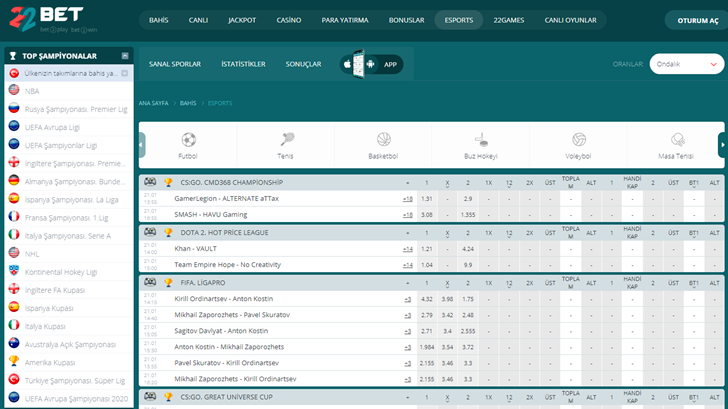Expand the Ülkenizin takımlarına bahis row arrow
728x409 pixels.
tap(124, 73)
